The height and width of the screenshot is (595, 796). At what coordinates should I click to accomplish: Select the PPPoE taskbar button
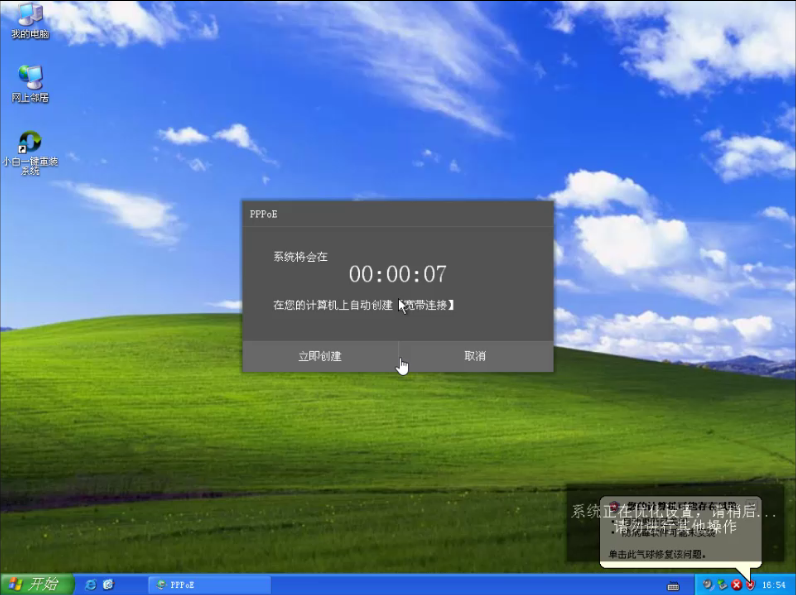pyautogui.click(x=208, y=584)
